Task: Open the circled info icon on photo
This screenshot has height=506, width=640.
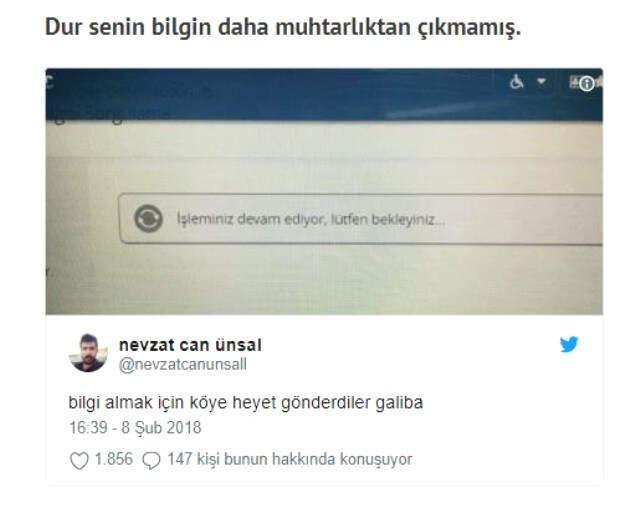Action: pos(587,84)
